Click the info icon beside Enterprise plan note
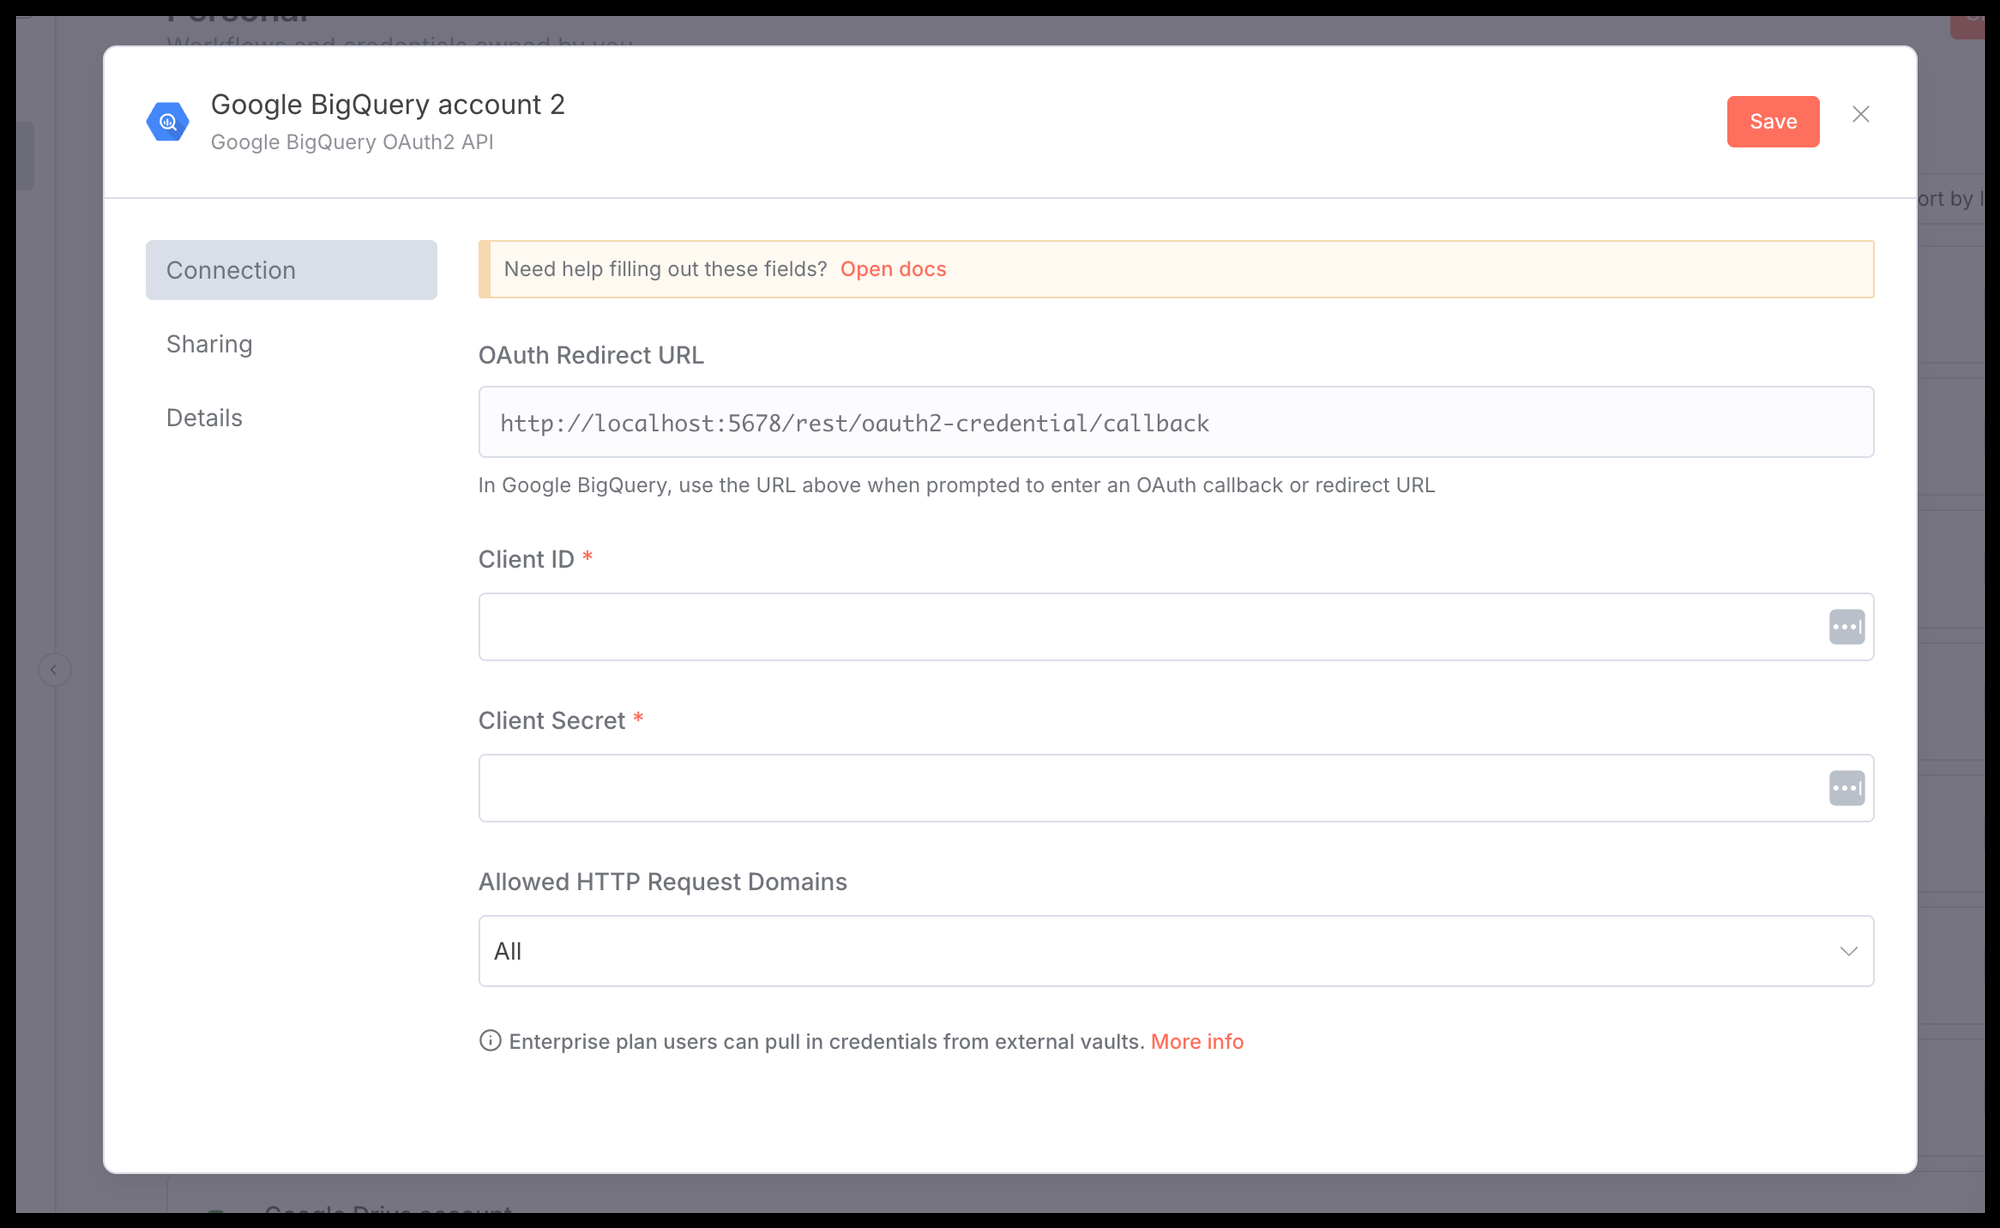The image size is (2000, 1228). coord(490,1041)
